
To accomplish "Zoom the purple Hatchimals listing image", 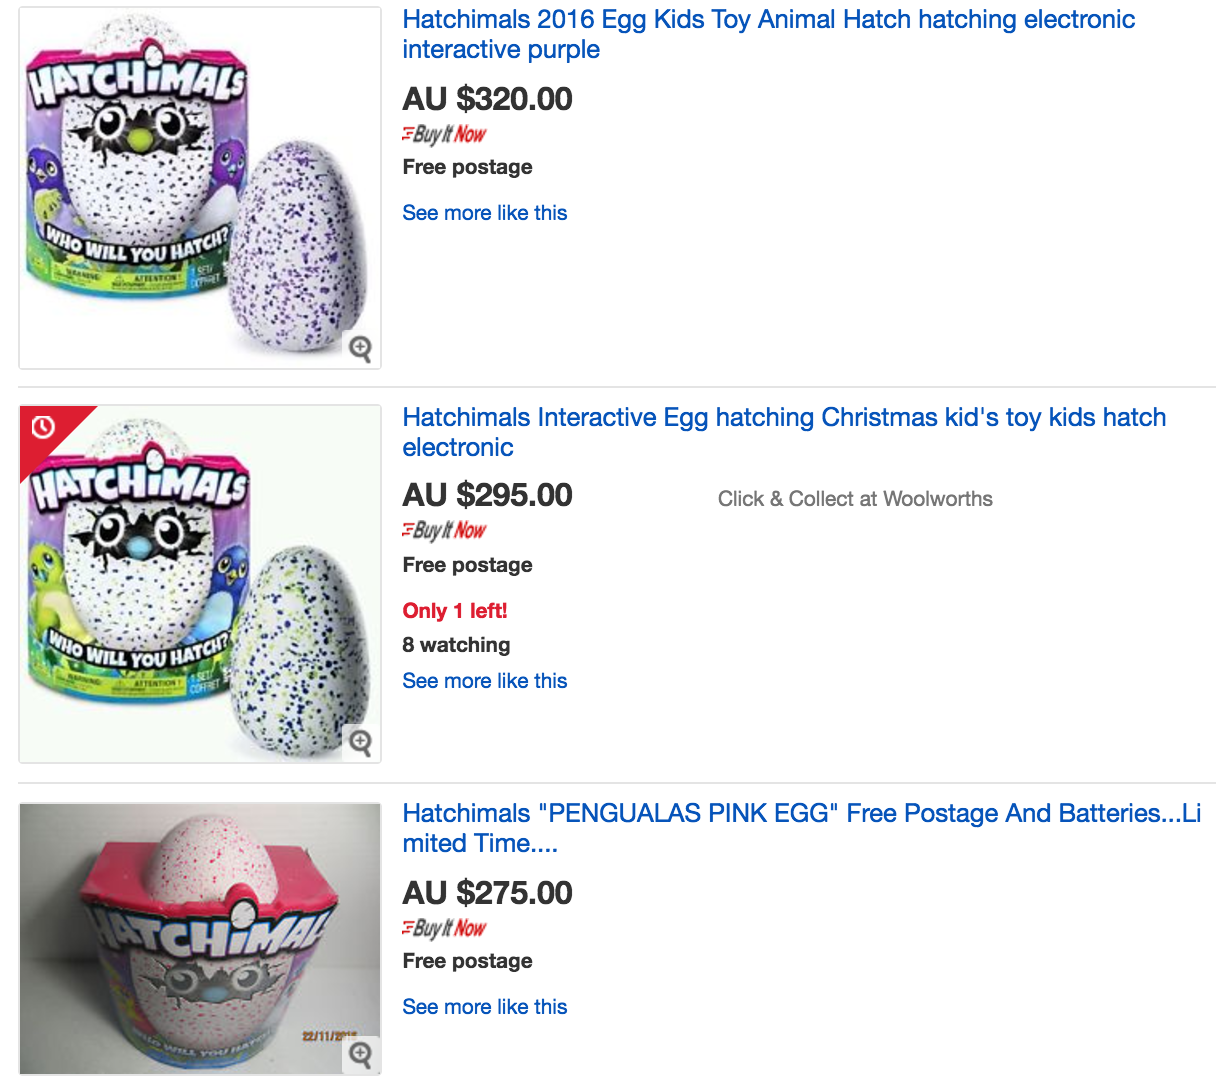I will (x=360, y=348).
